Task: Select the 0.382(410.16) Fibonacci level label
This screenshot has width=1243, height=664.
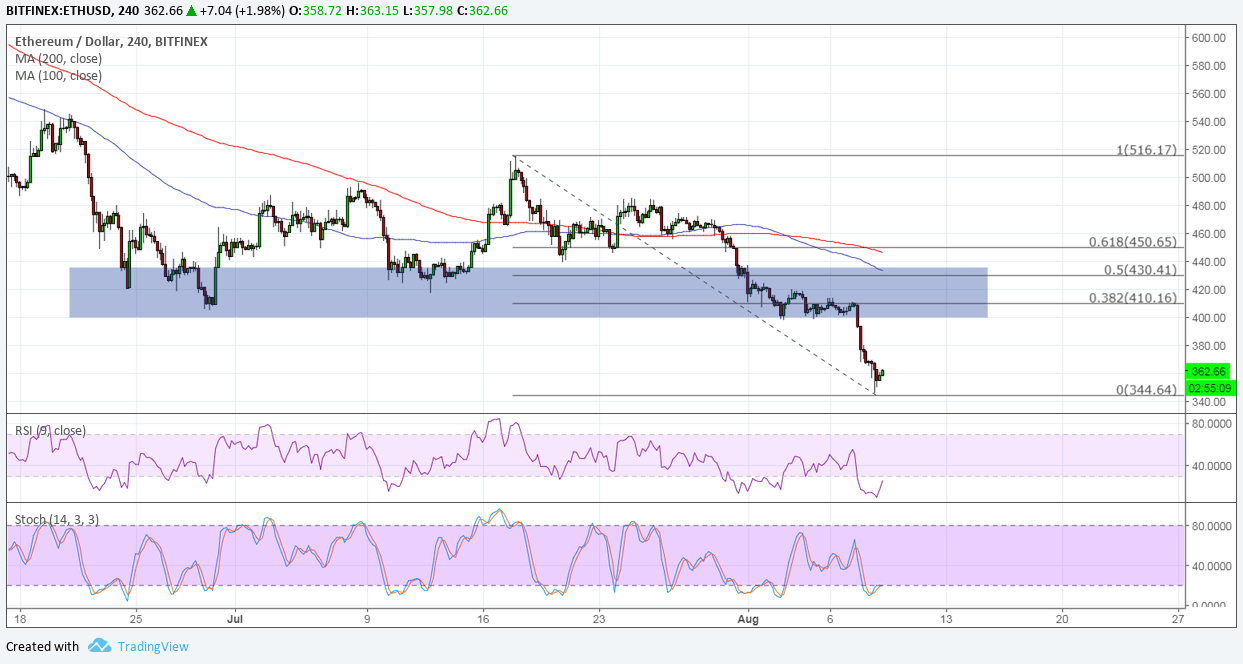Action: pos(1133,298)
